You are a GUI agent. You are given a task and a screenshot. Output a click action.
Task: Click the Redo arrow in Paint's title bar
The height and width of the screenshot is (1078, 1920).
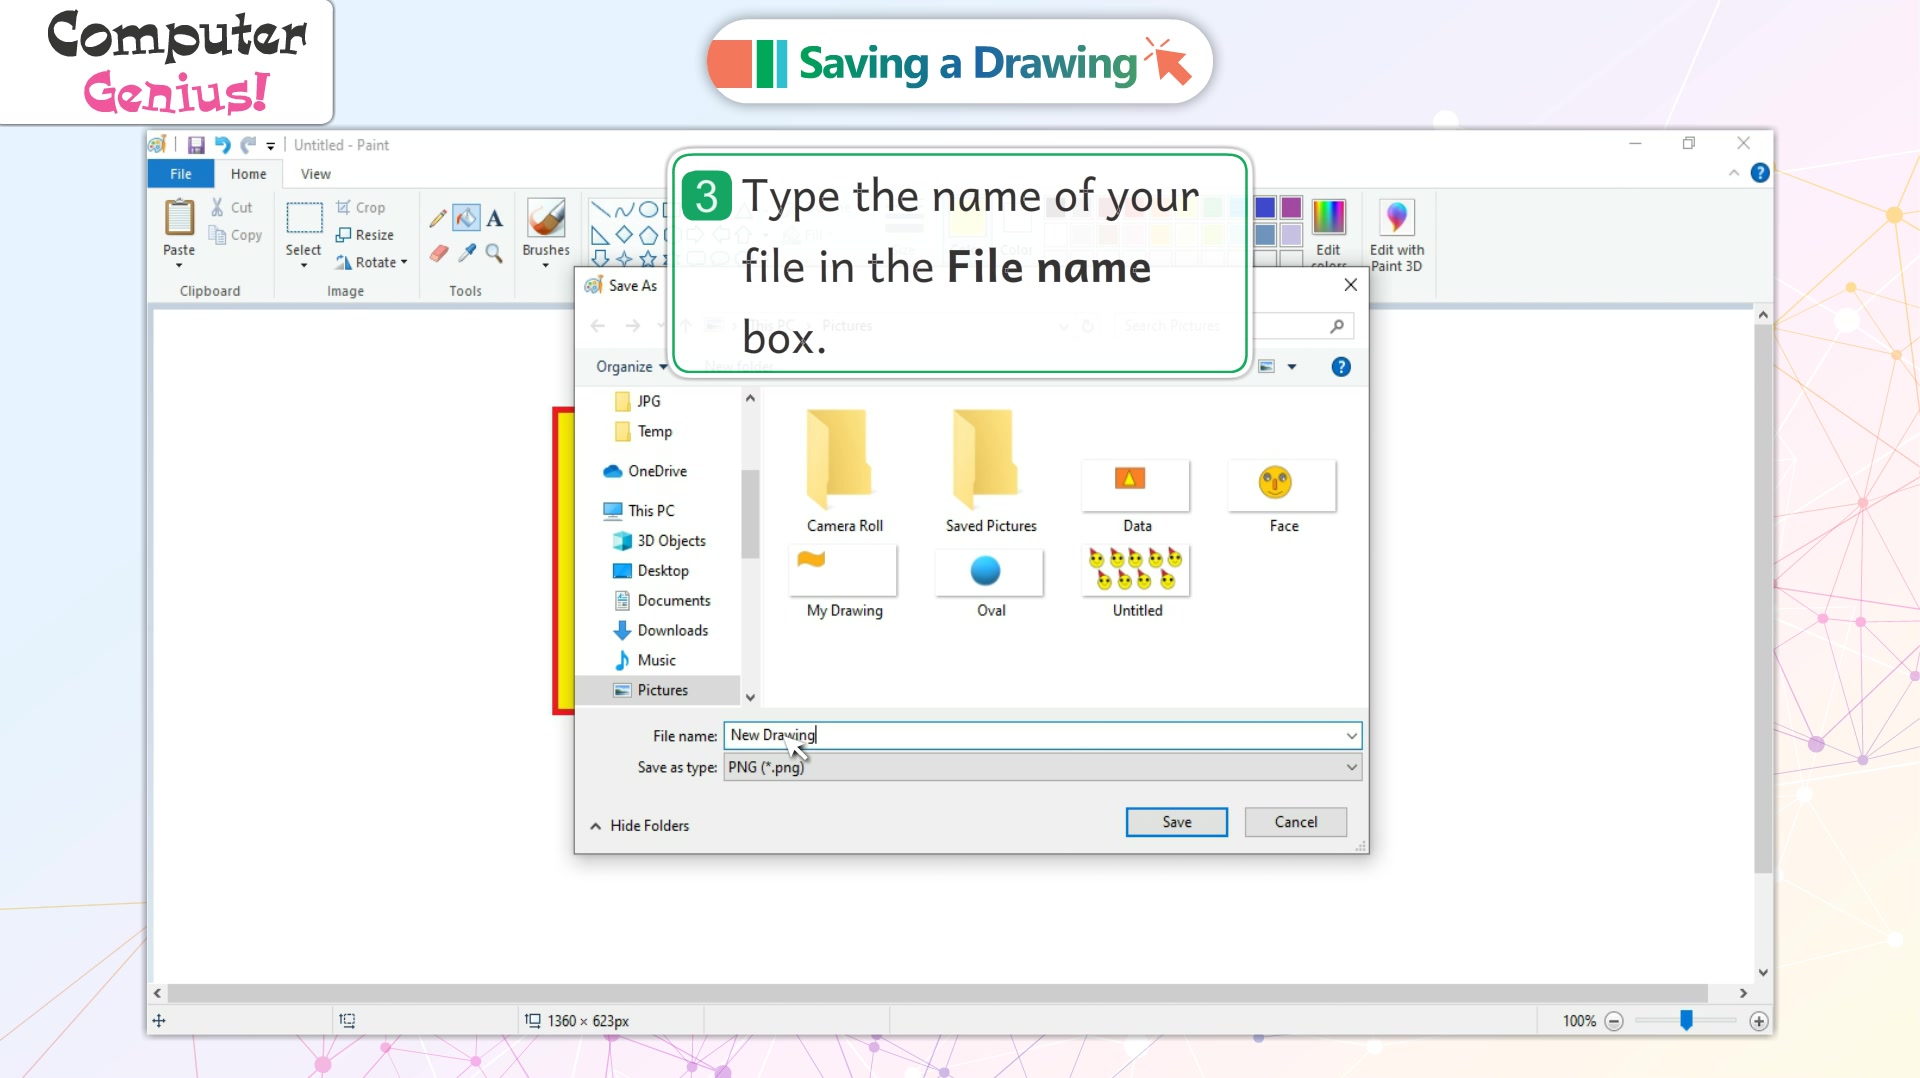click(x=248, y=145)
